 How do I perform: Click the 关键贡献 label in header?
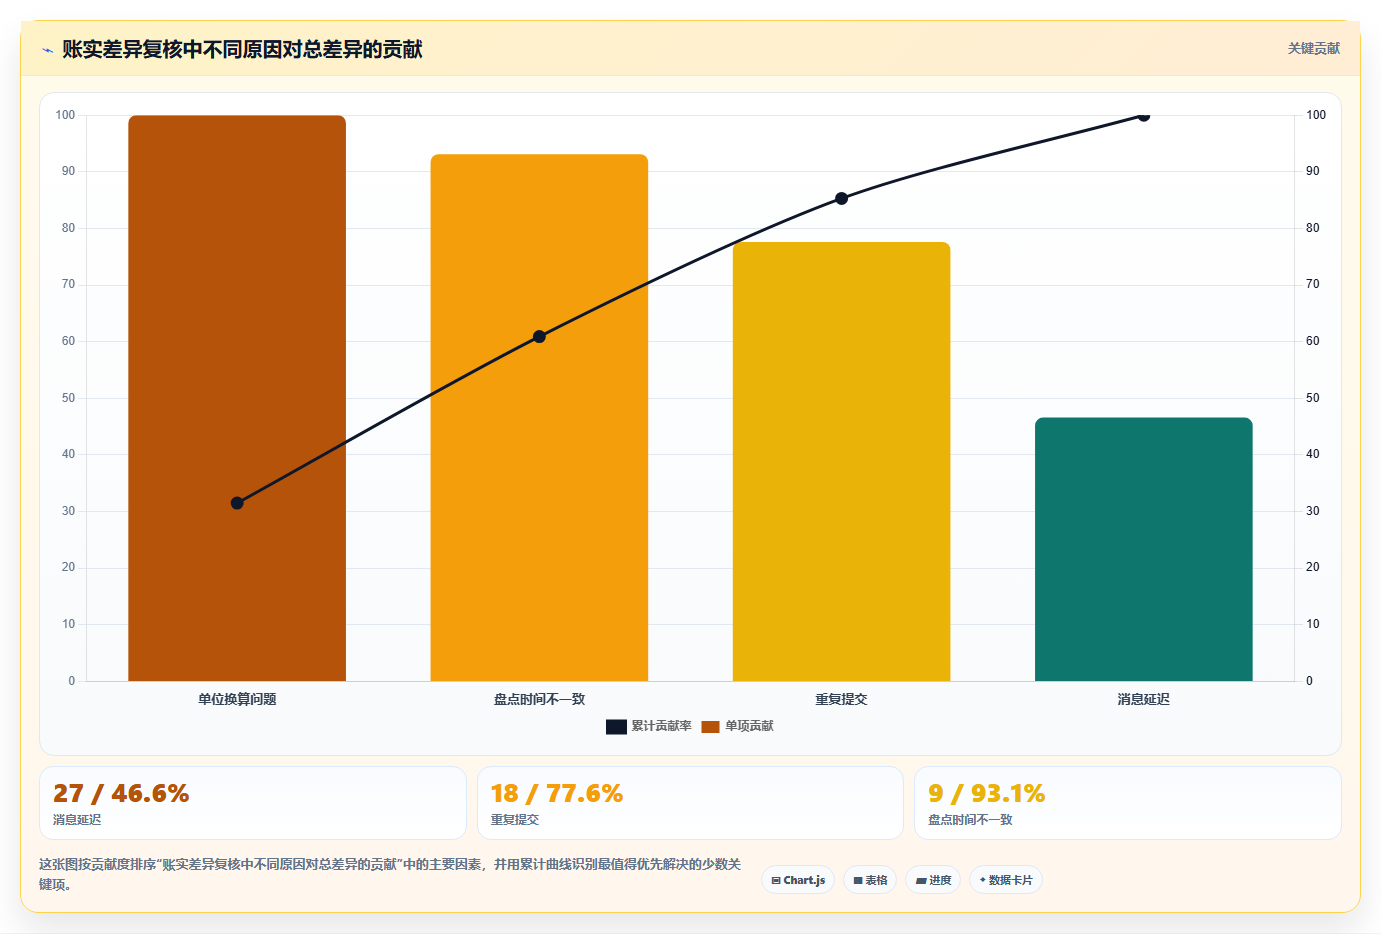(x=1313, y=48)
